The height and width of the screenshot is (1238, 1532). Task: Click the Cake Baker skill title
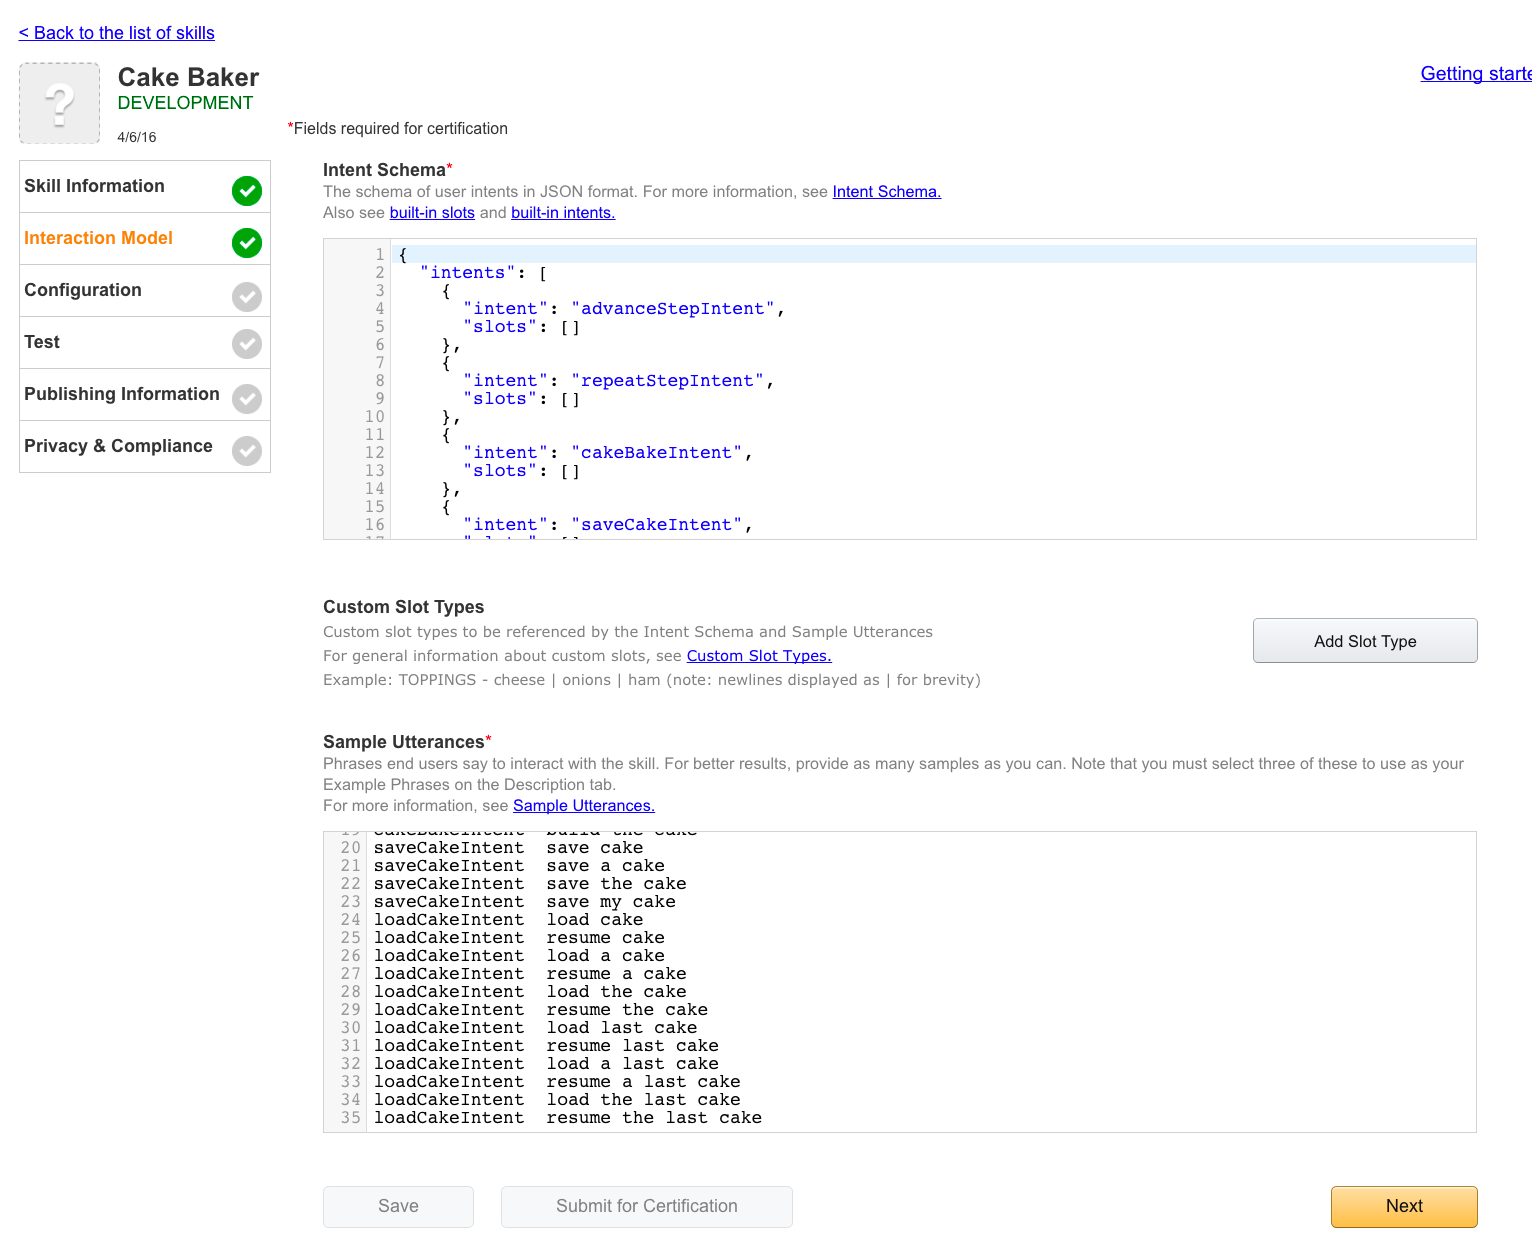click(x=188, y=78)
